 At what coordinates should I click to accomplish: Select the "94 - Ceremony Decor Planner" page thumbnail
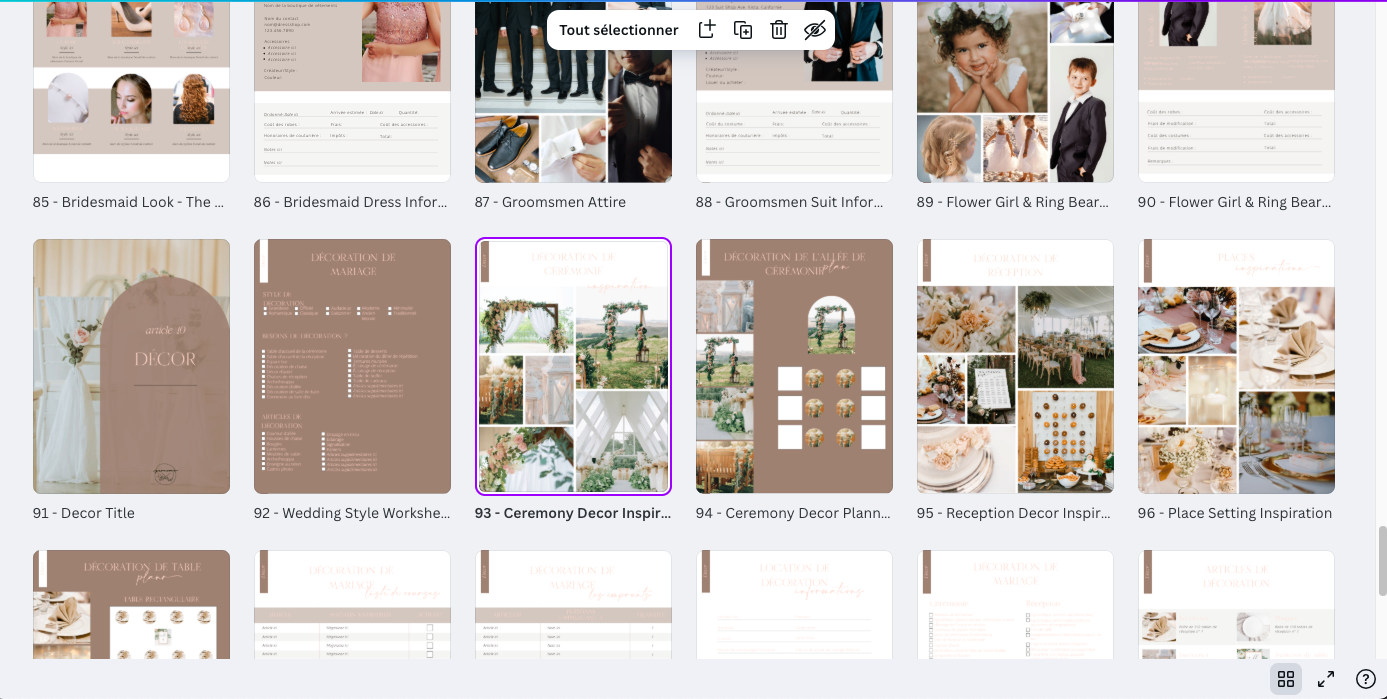(794, 366)
